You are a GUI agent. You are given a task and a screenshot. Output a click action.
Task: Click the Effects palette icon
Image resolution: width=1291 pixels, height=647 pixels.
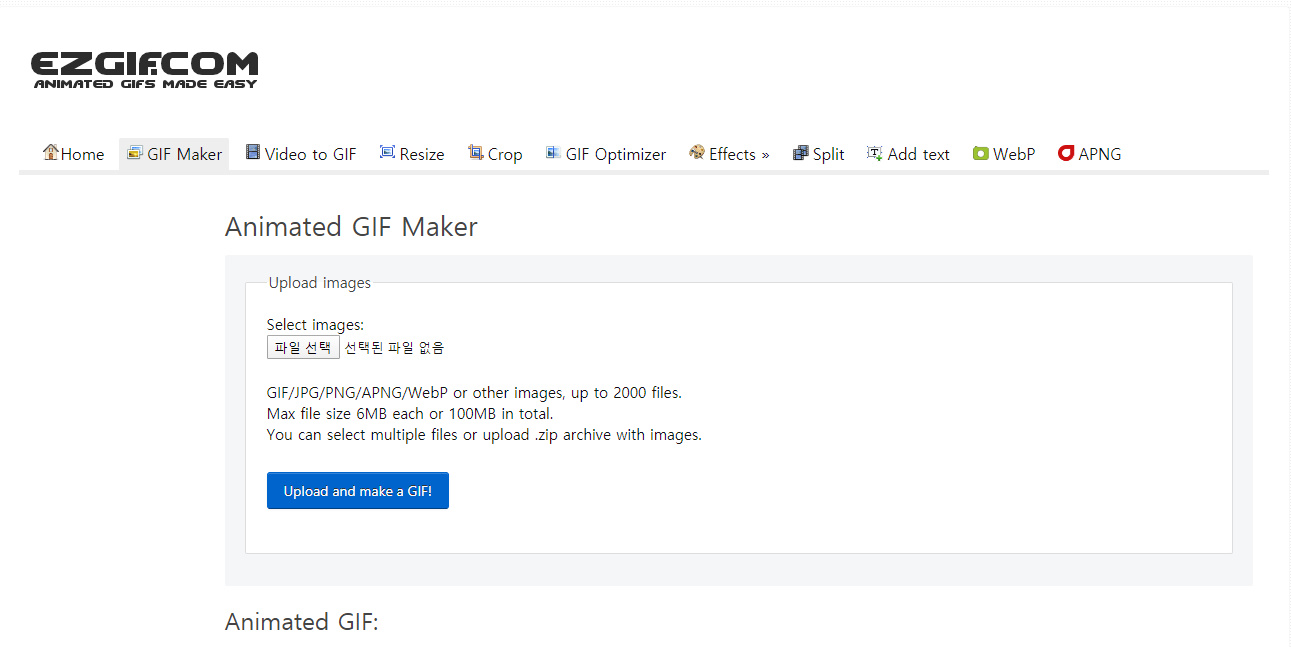[695, 153]
